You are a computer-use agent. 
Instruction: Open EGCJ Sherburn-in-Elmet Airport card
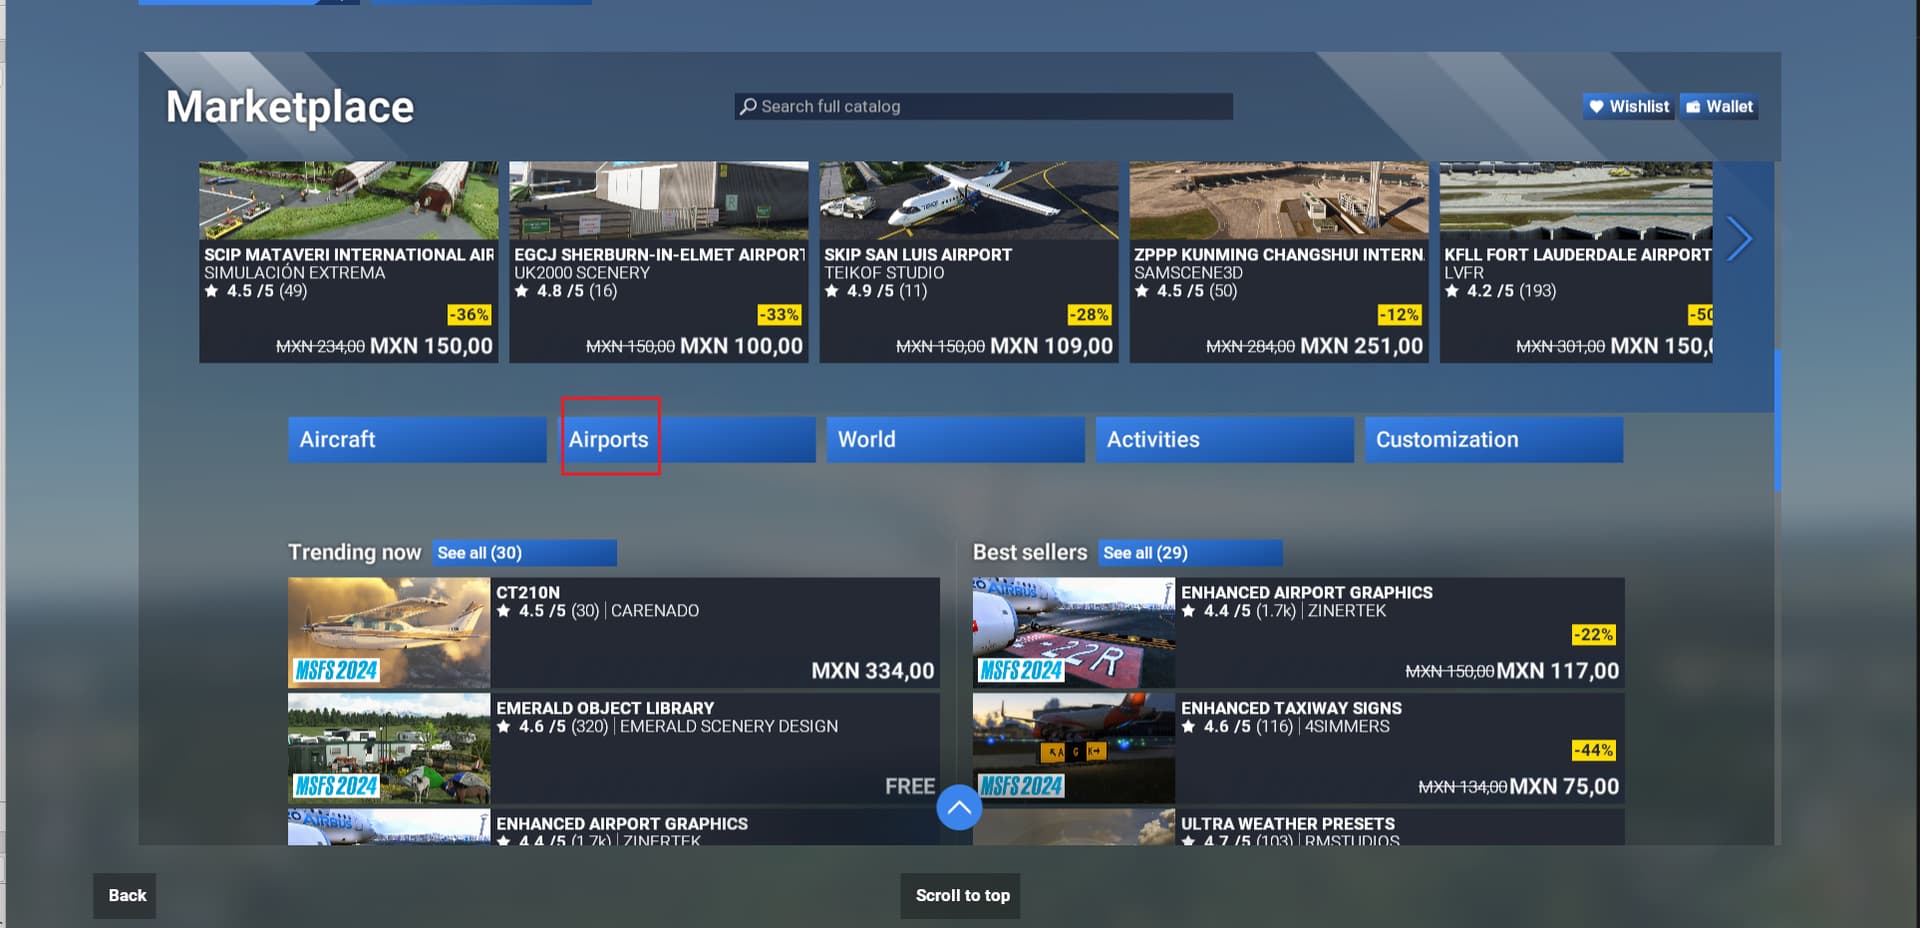(658, 262)
